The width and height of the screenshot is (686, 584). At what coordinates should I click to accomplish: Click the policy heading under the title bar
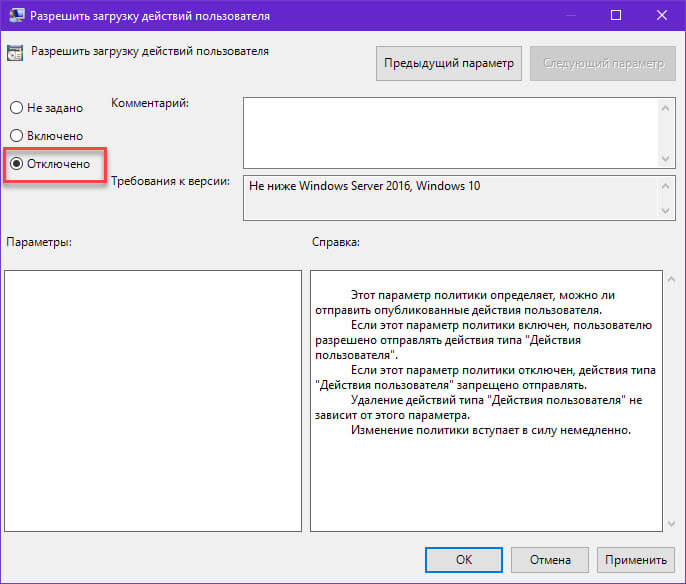(150, 51)
